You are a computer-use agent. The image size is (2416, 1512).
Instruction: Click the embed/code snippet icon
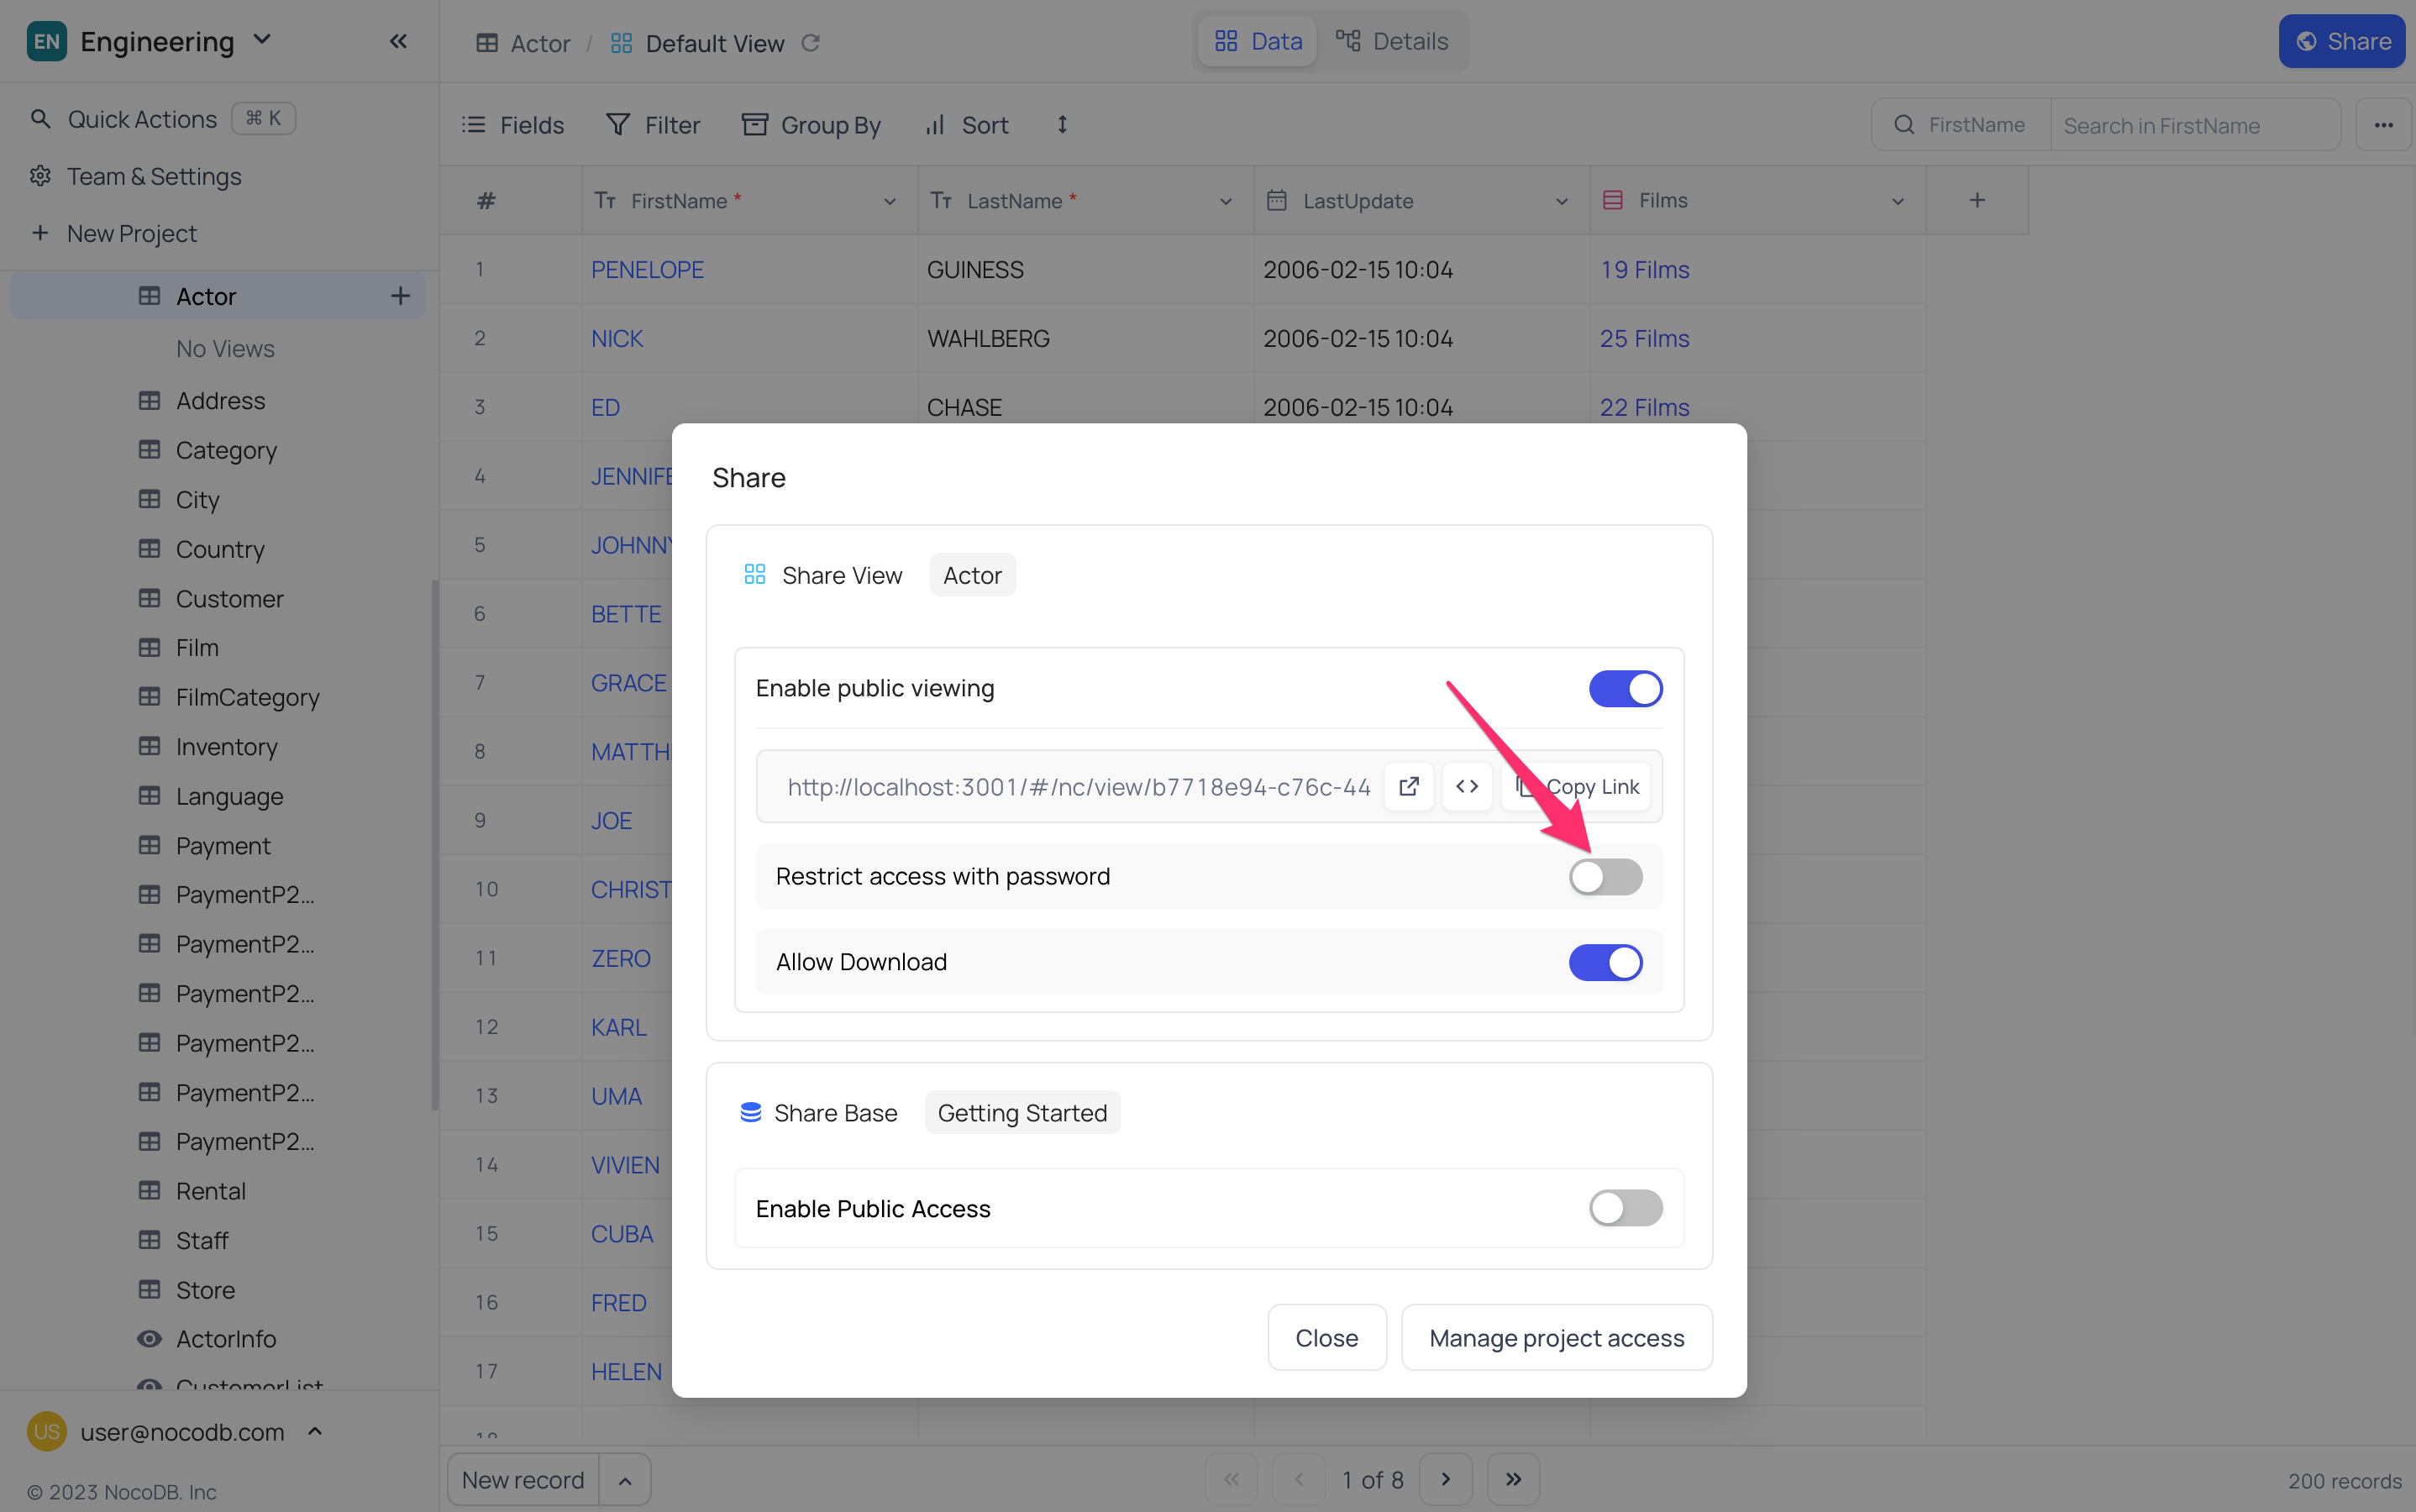coord(1468,787)
